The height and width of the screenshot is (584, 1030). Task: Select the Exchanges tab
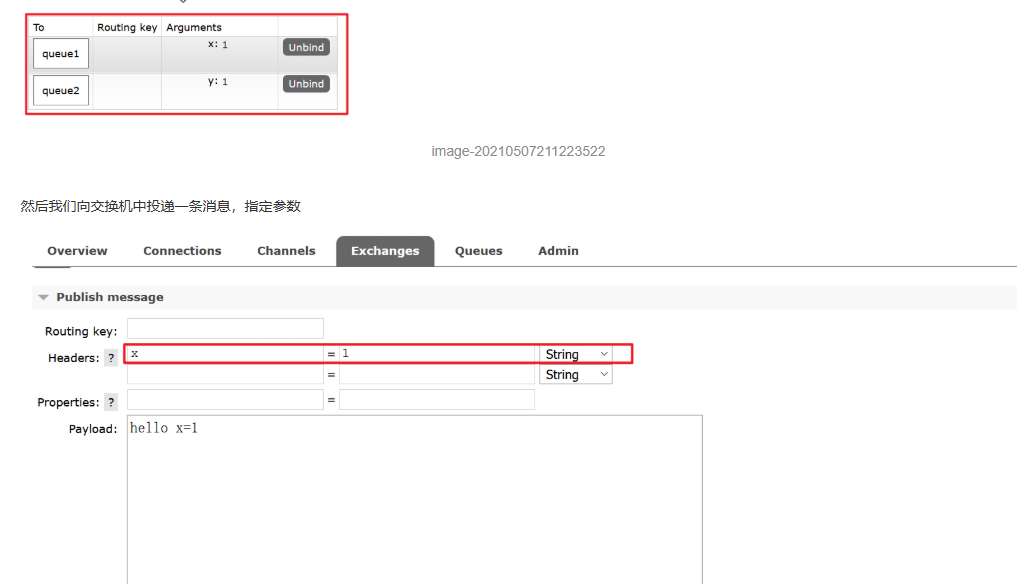tap(385, 251)
